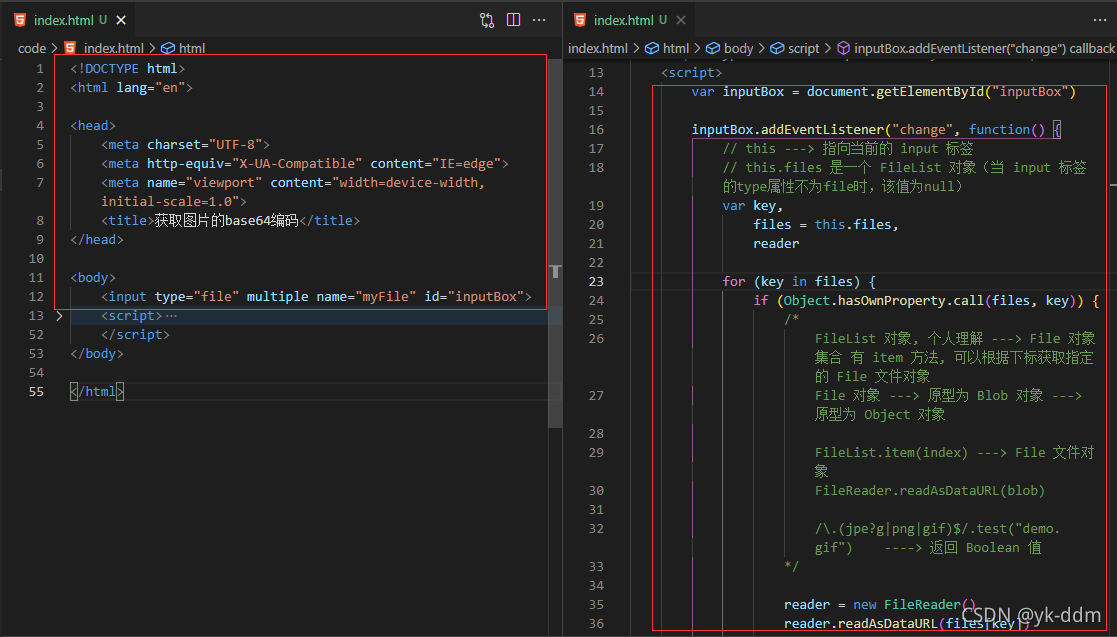Click HTML5 file icon on left tab
The height and width of the screenshot is (637, 1117).
point(20,20)
